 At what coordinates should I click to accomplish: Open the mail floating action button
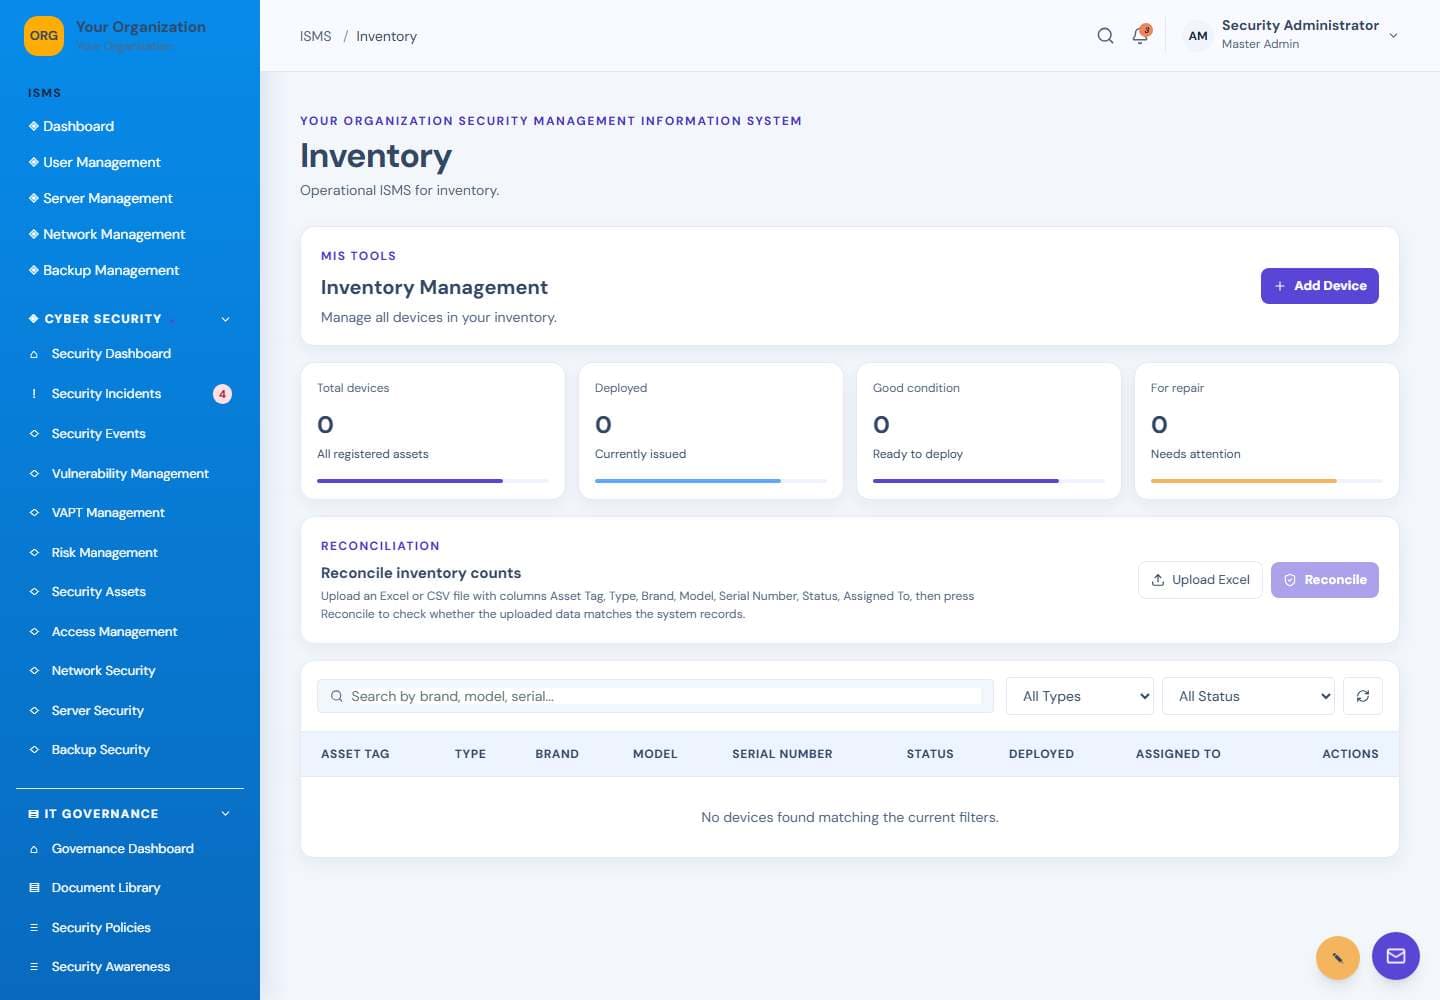pyautogui.click(x=1396, y=956)
